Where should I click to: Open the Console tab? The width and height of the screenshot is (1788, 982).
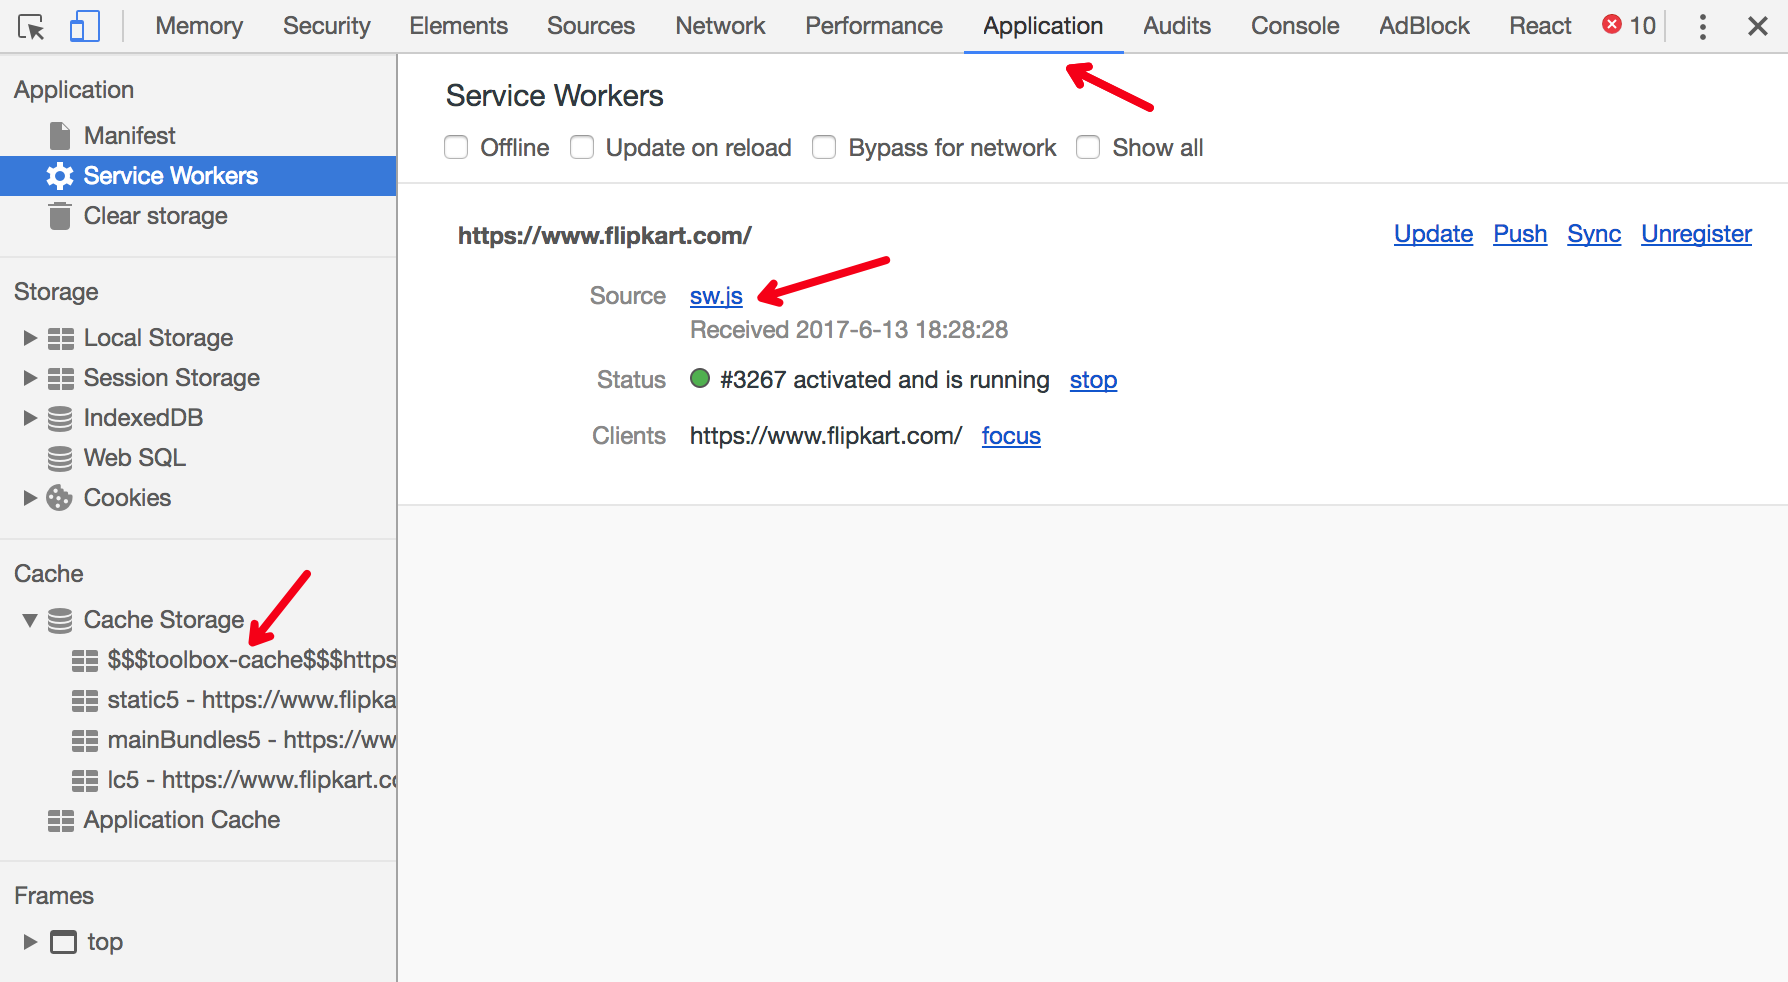point(1295,26)
